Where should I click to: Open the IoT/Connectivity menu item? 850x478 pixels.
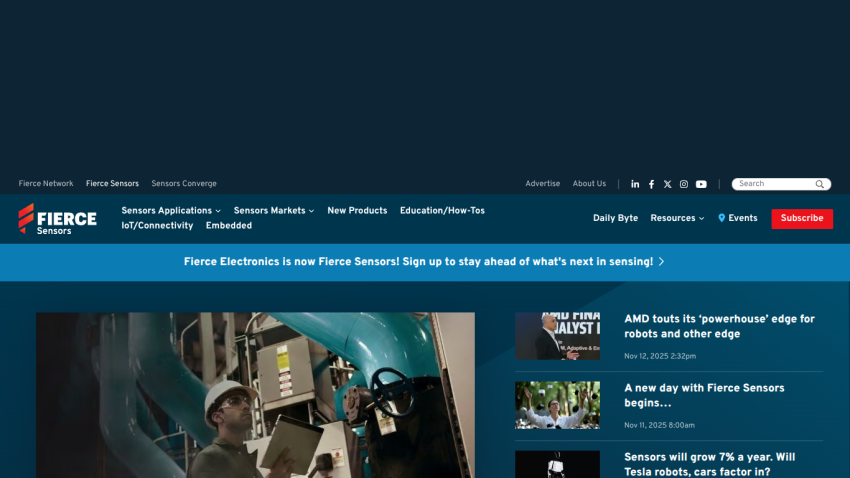point(157,226)
